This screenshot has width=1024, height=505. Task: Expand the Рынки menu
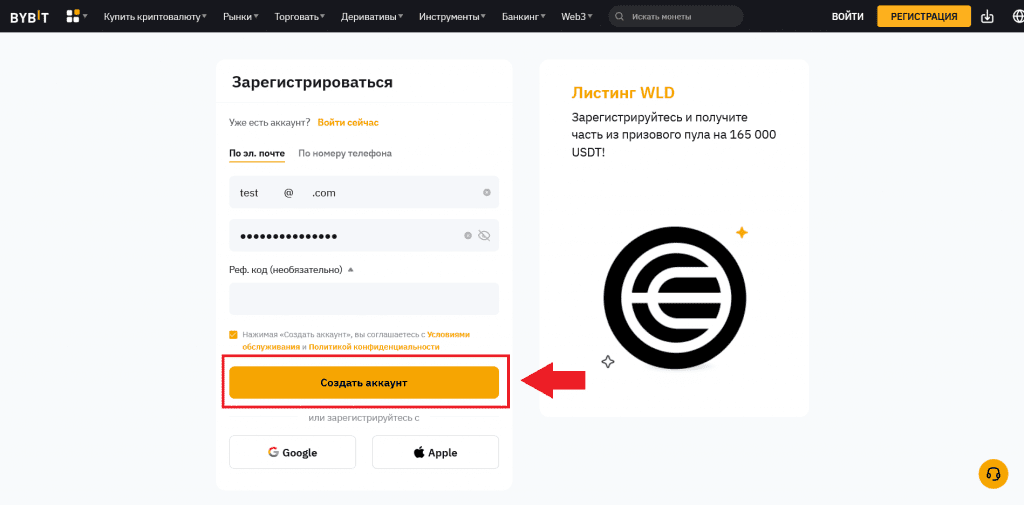pyautogui.click(x=240, y=16)
